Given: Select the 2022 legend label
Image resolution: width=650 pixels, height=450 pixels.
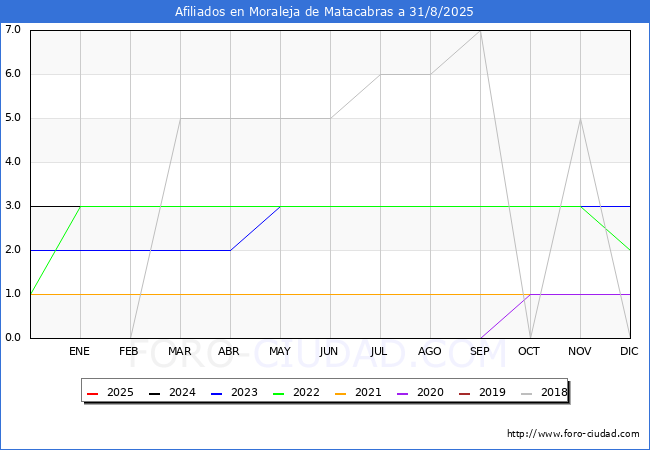Looking at the screenshot, I should pos(306,392).
